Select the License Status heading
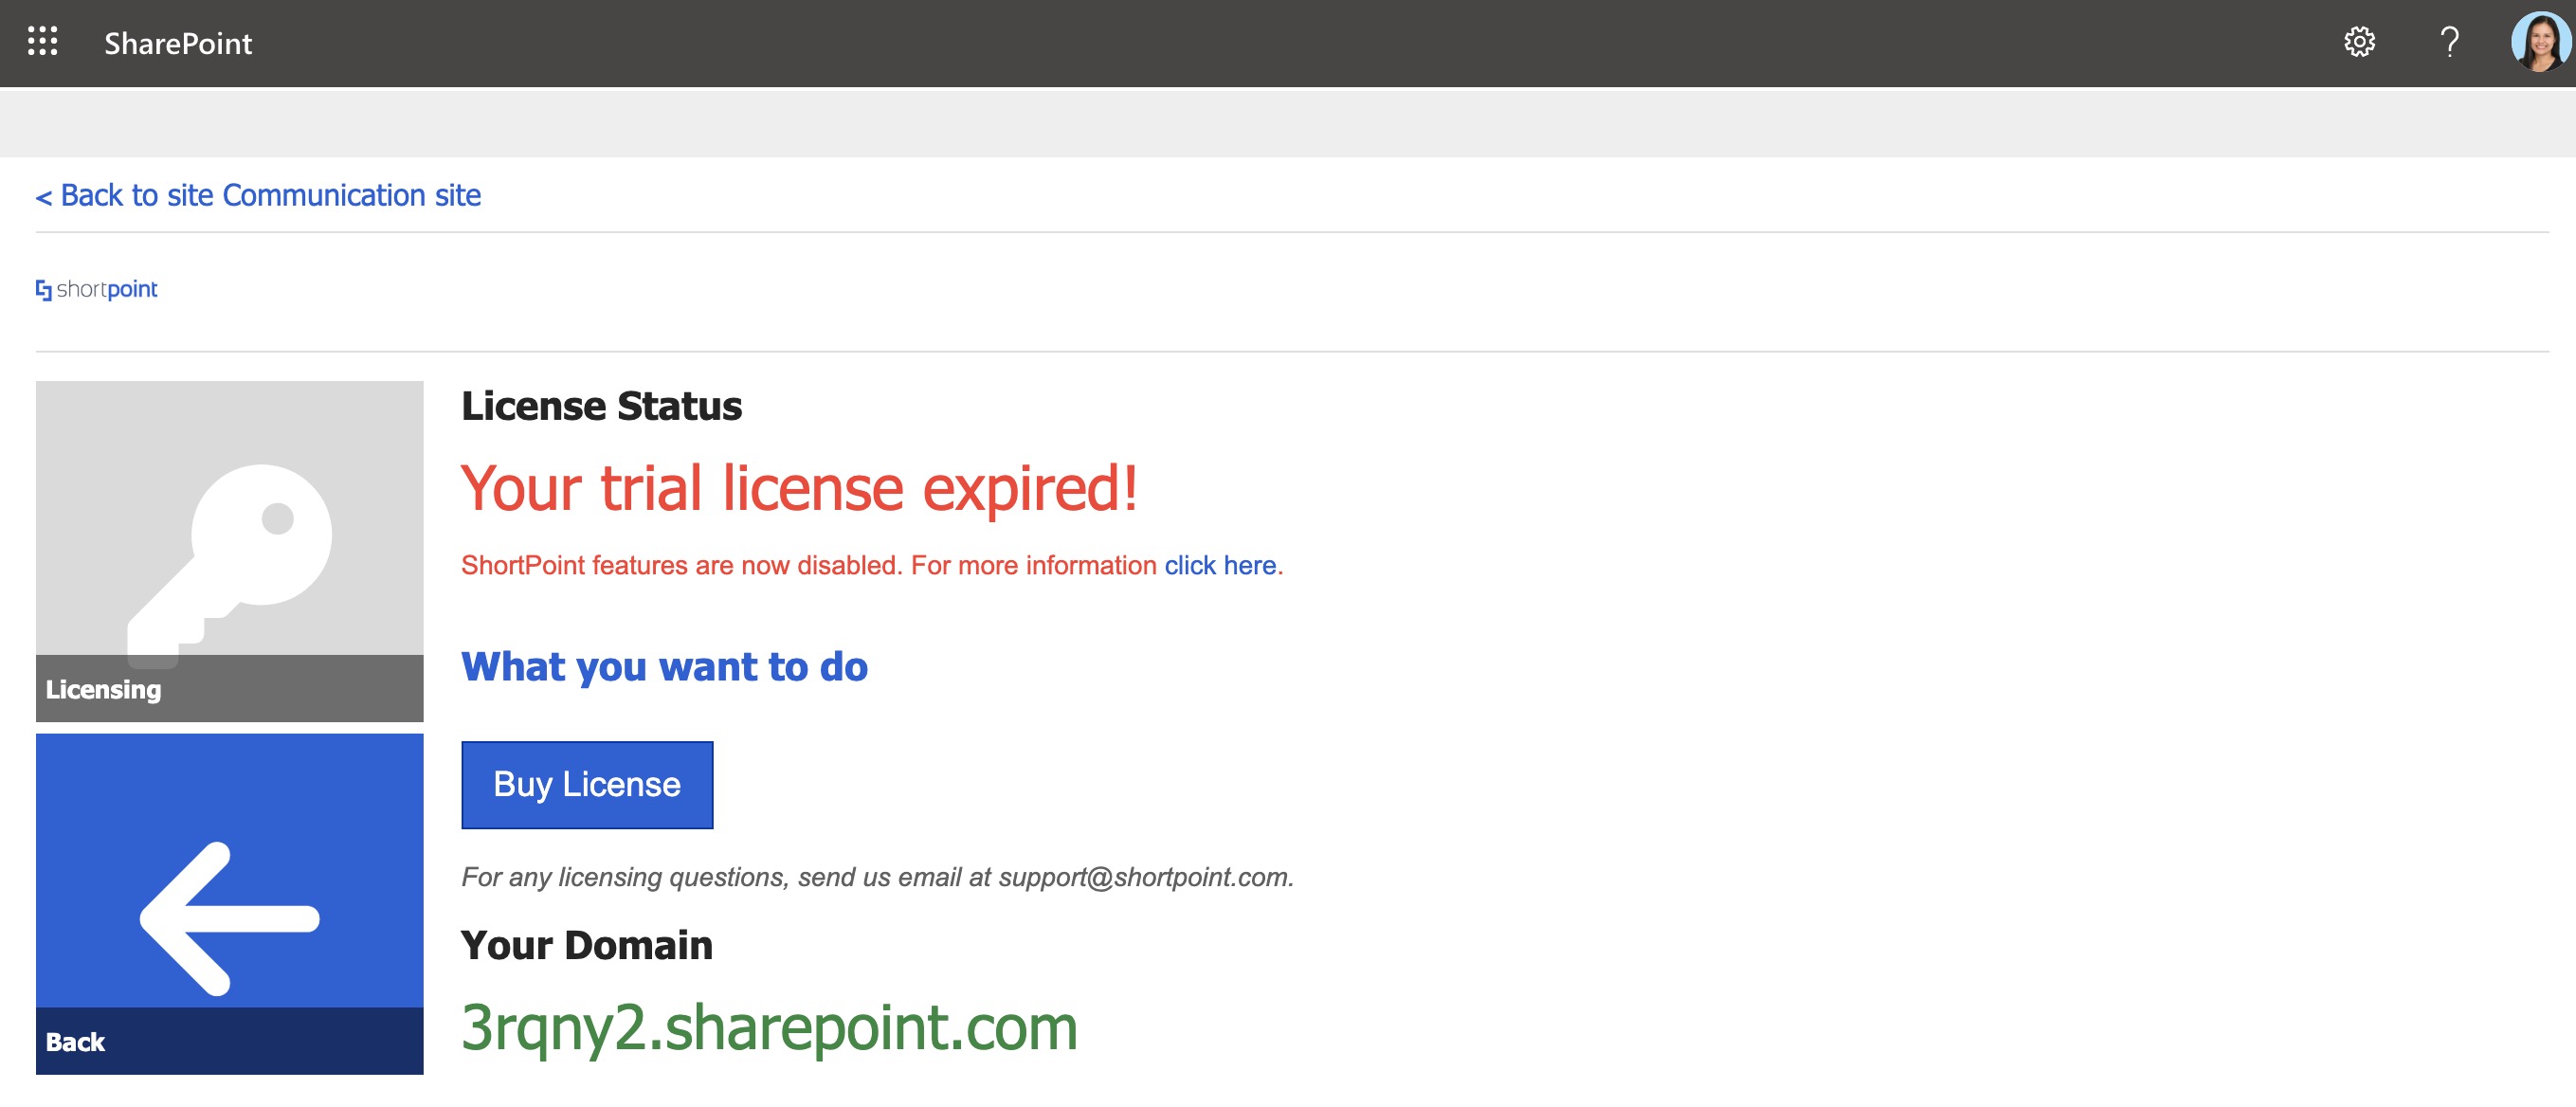 click(x=600, y=406)
